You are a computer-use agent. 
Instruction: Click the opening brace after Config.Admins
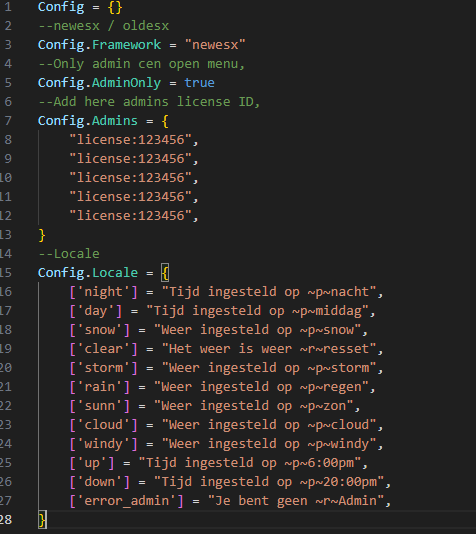point(165,121)
